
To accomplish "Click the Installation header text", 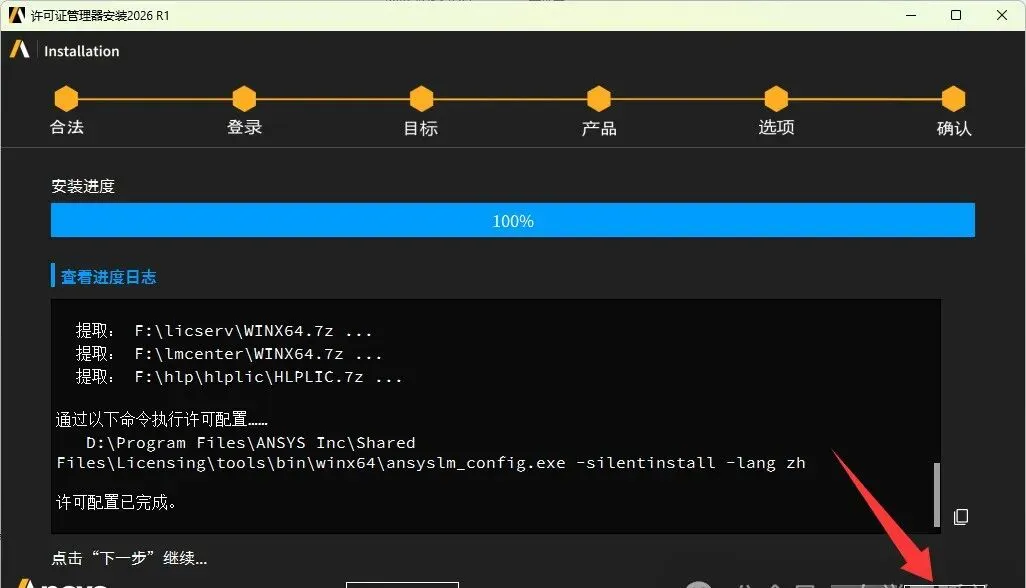I will point(82,51).
